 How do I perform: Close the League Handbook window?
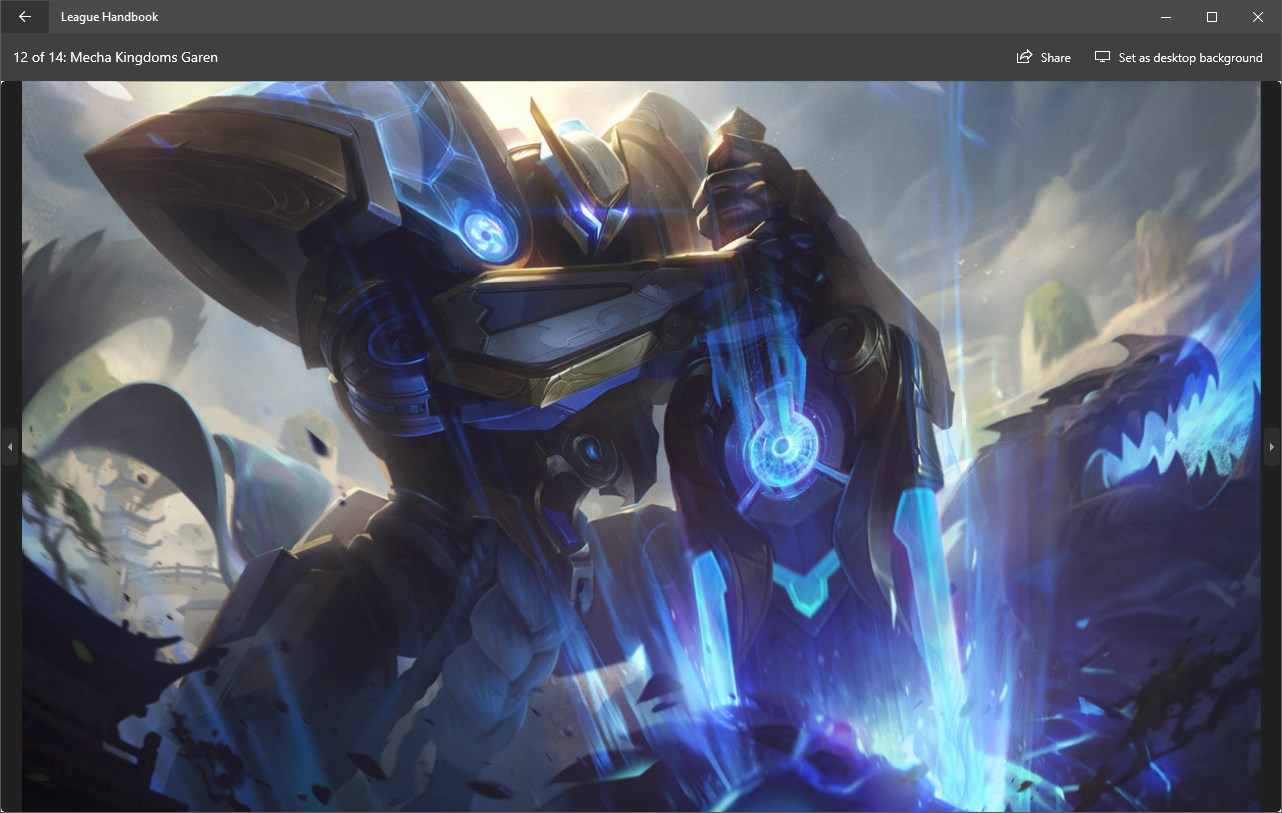pos(1258,17)
